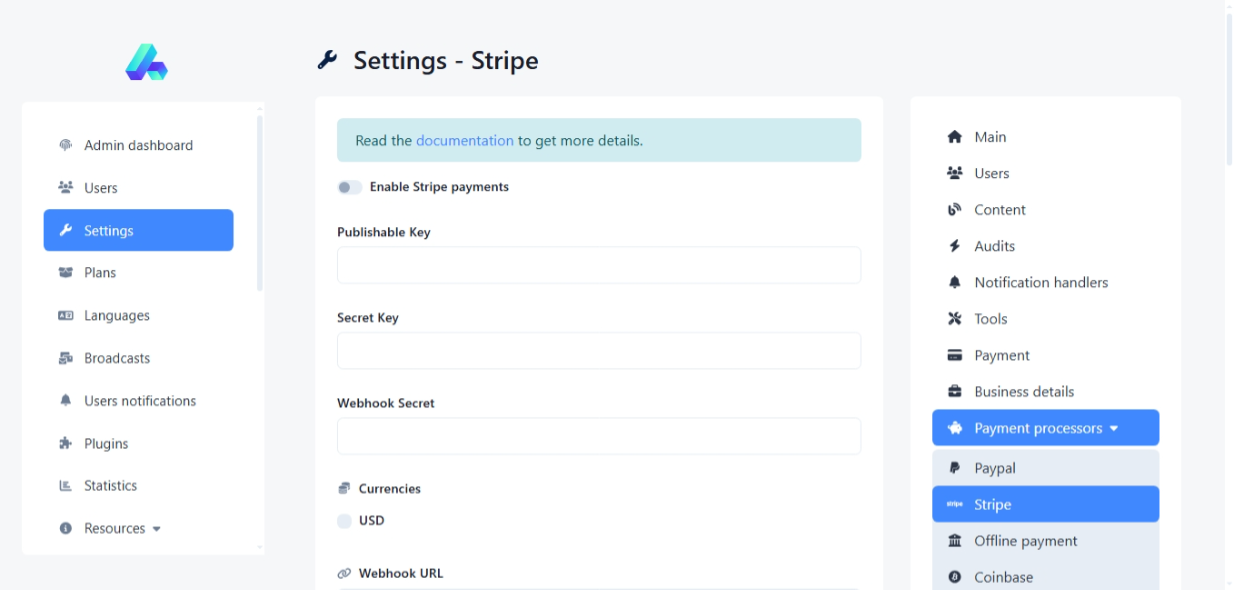Image resolution: width=1234 pixels, height=590 pixels.
Task: Click the Statistics chart icon
Action: point(66,486)
